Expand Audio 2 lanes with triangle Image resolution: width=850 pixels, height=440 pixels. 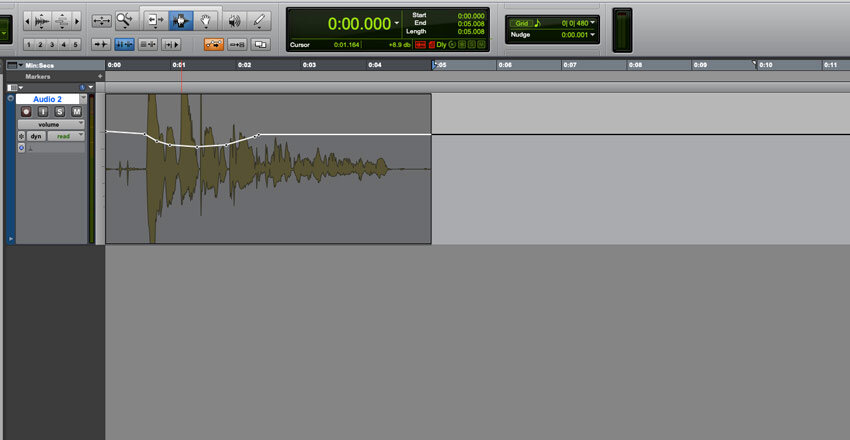pyautogui.click(x=10, y=238)
